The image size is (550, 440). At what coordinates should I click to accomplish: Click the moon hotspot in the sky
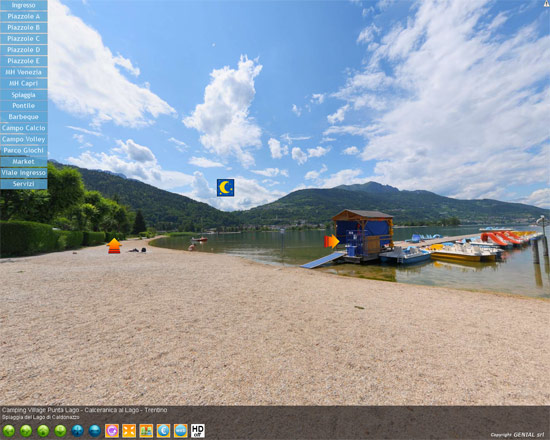(226, 188)
